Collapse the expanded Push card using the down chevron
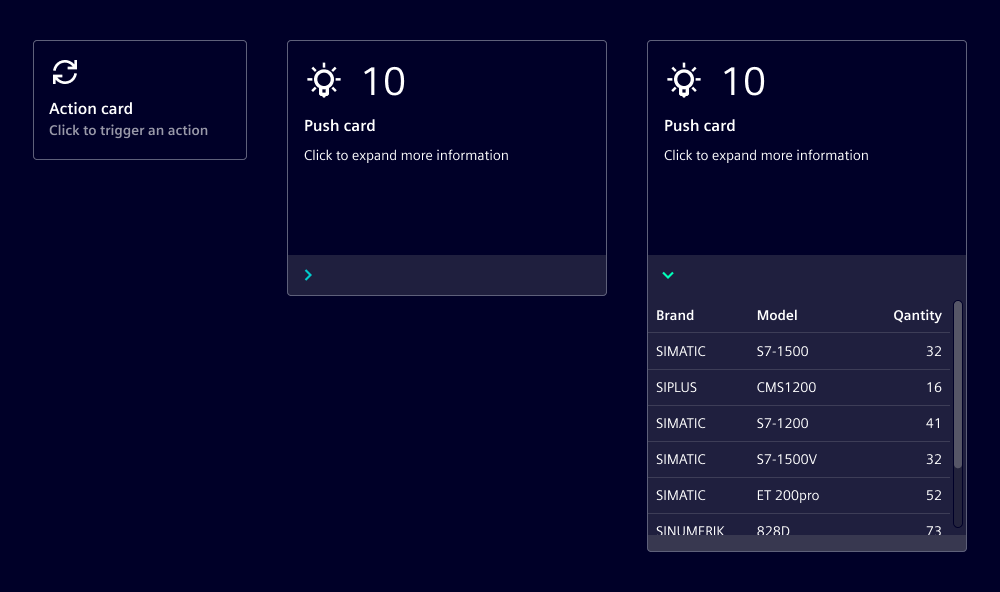This screenshot has width=1000, height=592. (668, 275)
